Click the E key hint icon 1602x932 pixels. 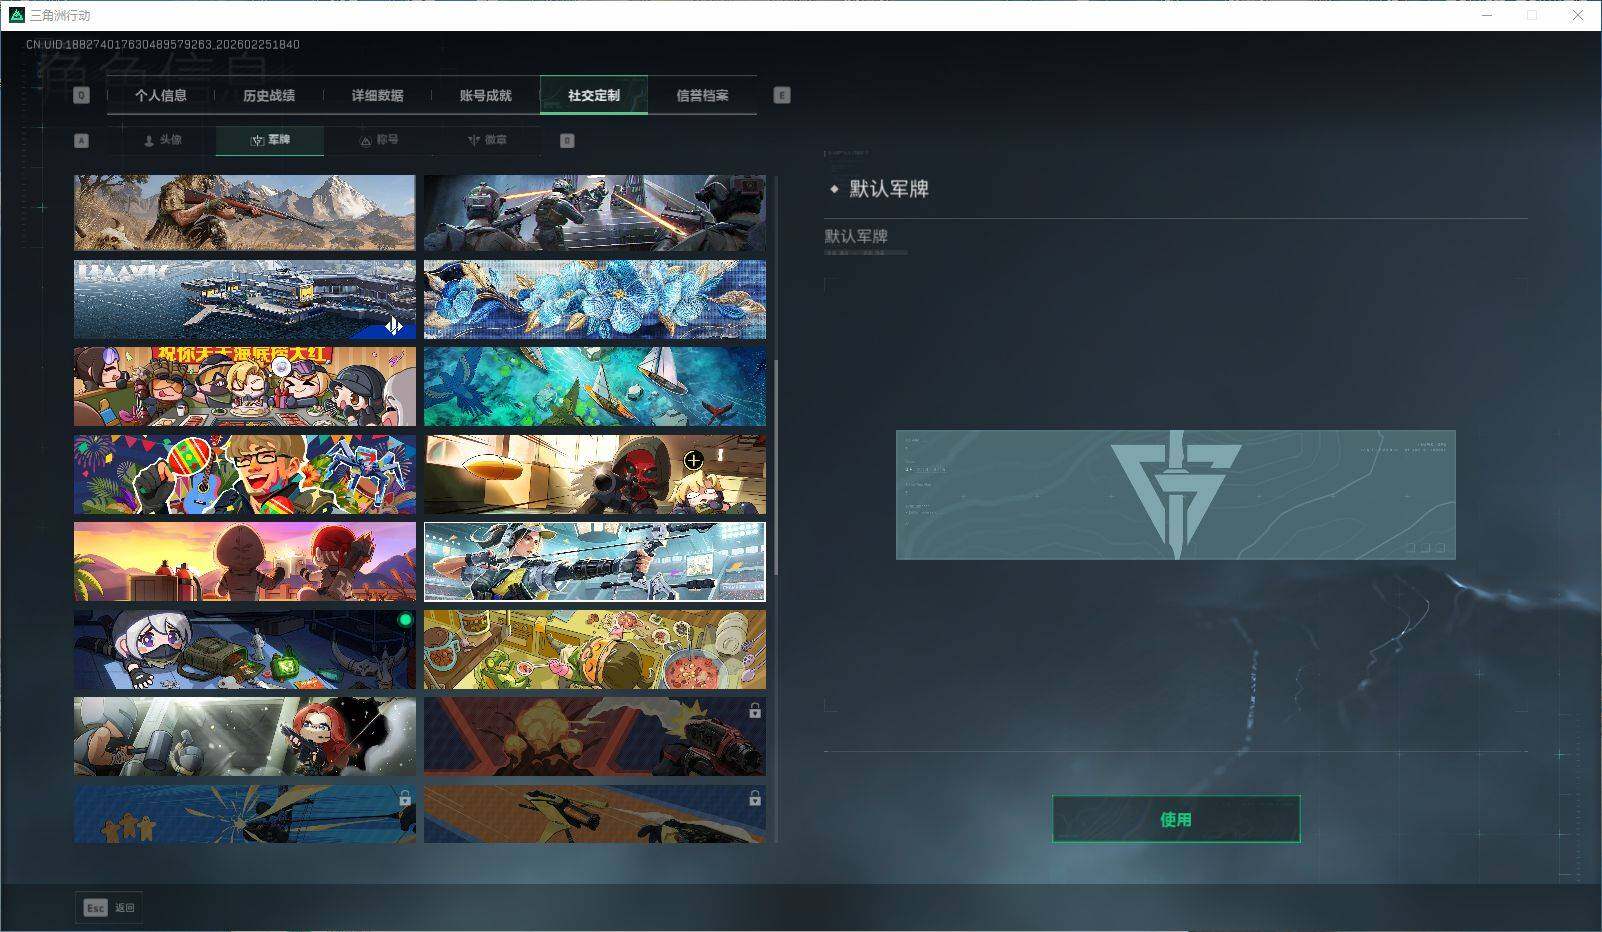click(x=782, y=95)
